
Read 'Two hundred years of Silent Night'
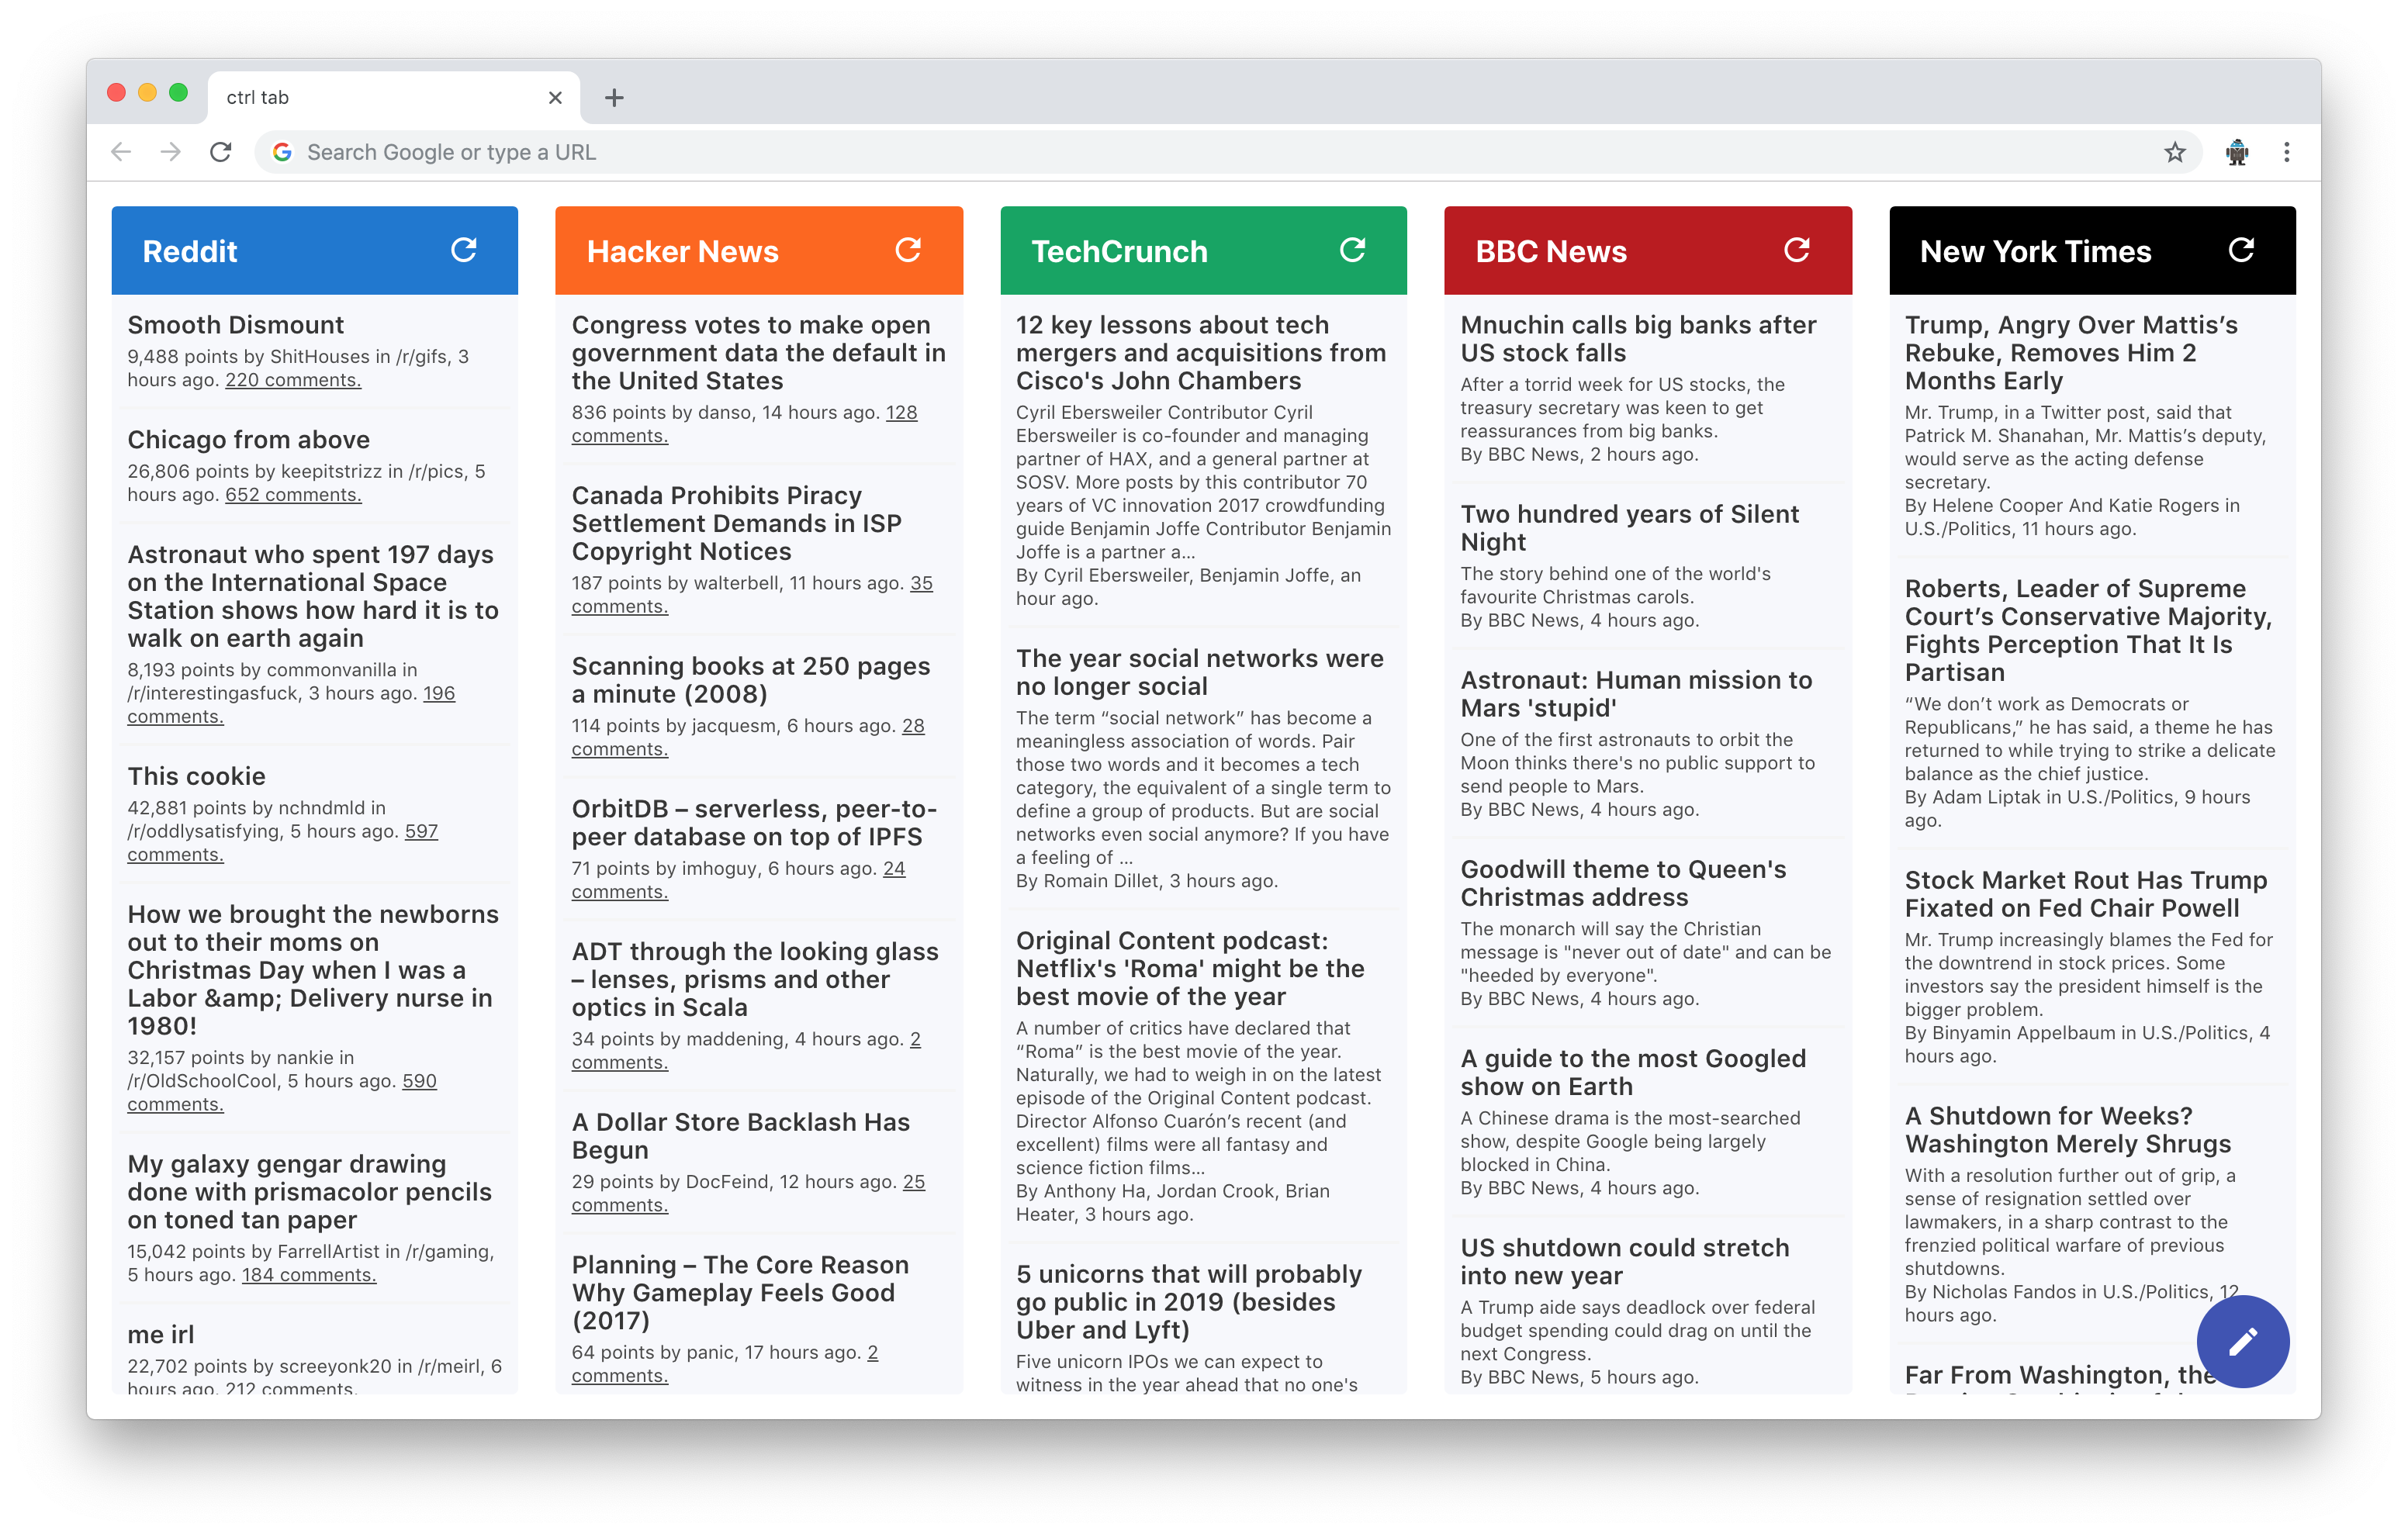pos(1630,528)
